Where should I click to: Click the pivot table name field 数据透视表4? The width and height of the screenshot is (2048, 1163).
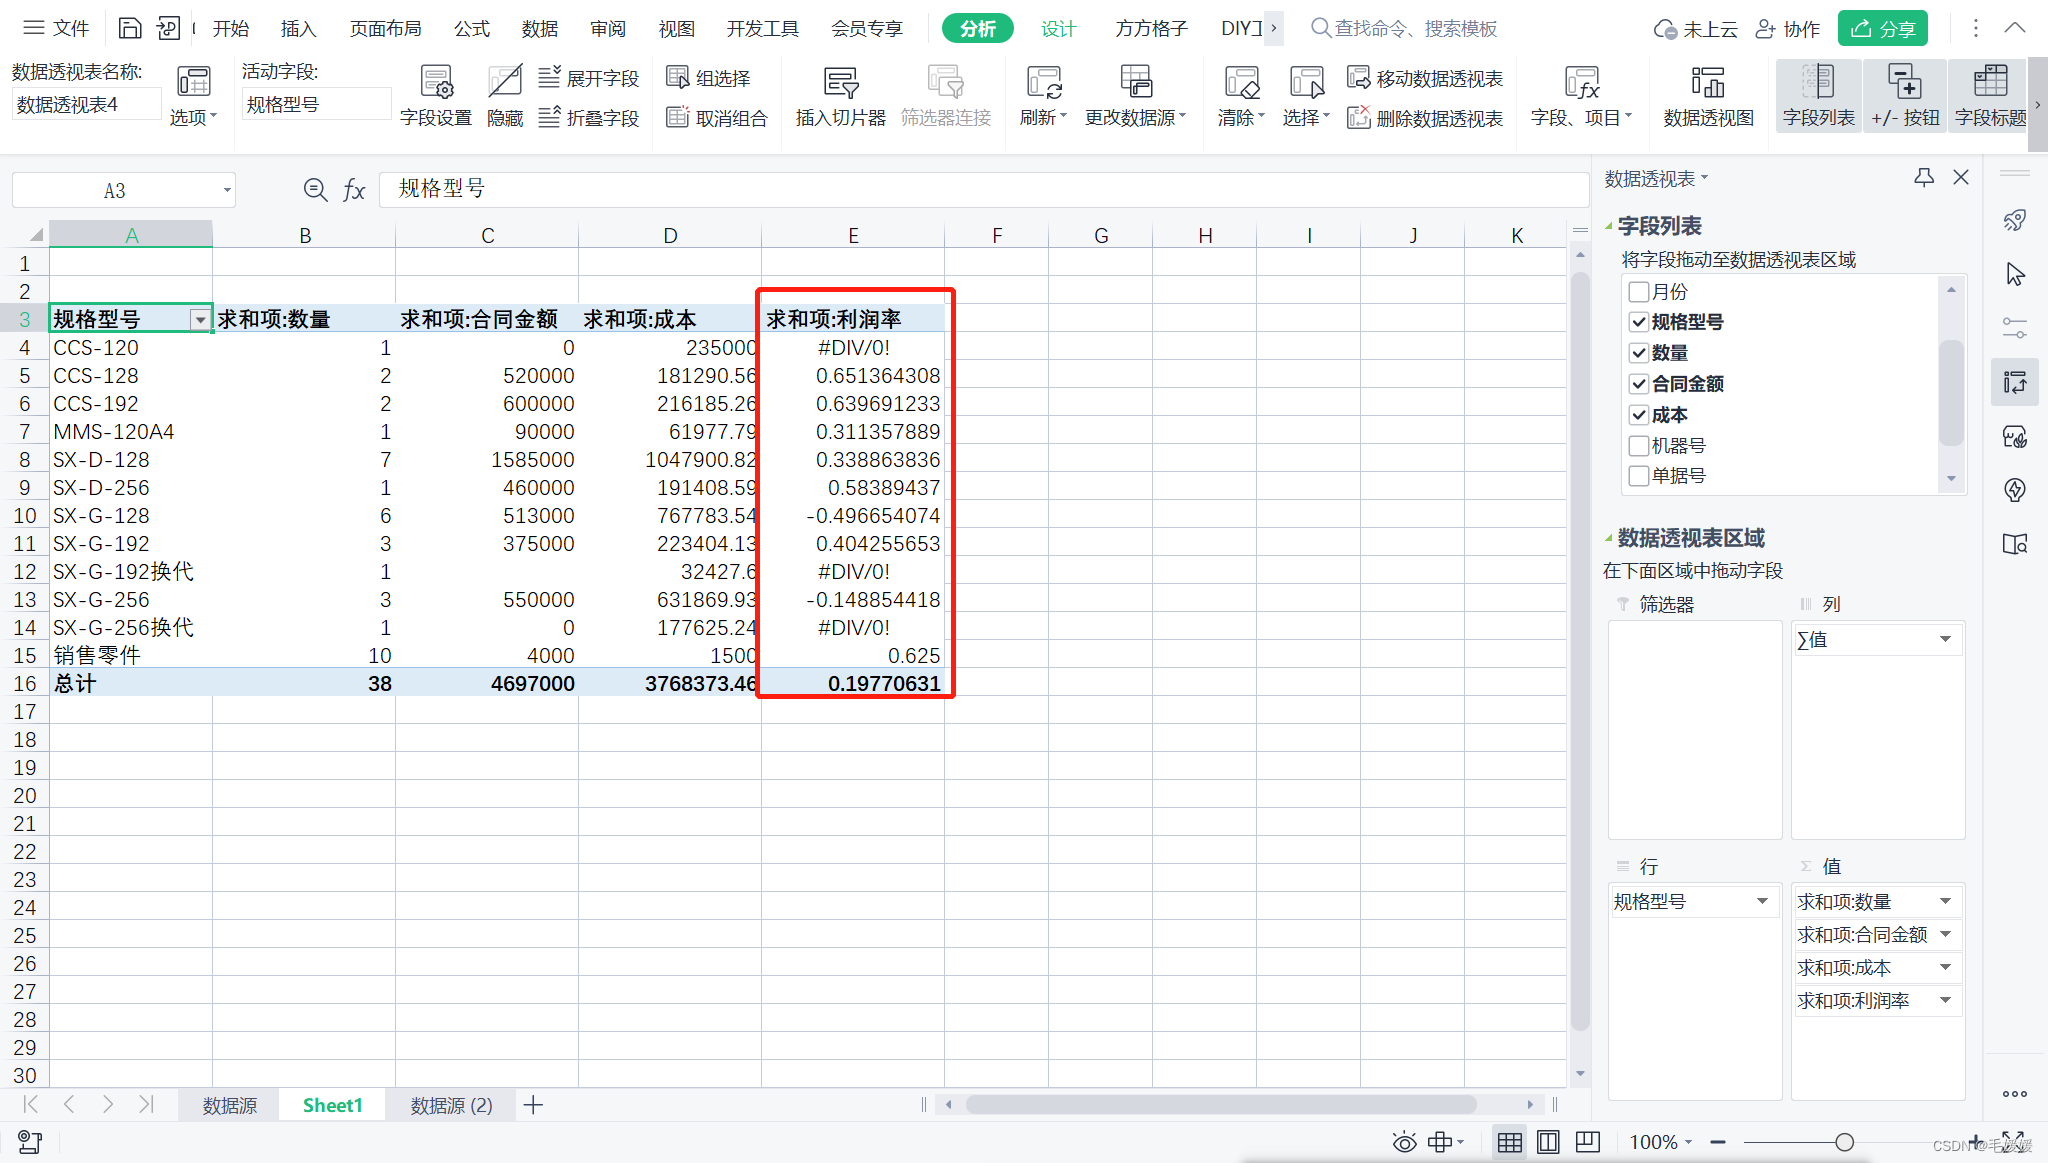(86, 104)
